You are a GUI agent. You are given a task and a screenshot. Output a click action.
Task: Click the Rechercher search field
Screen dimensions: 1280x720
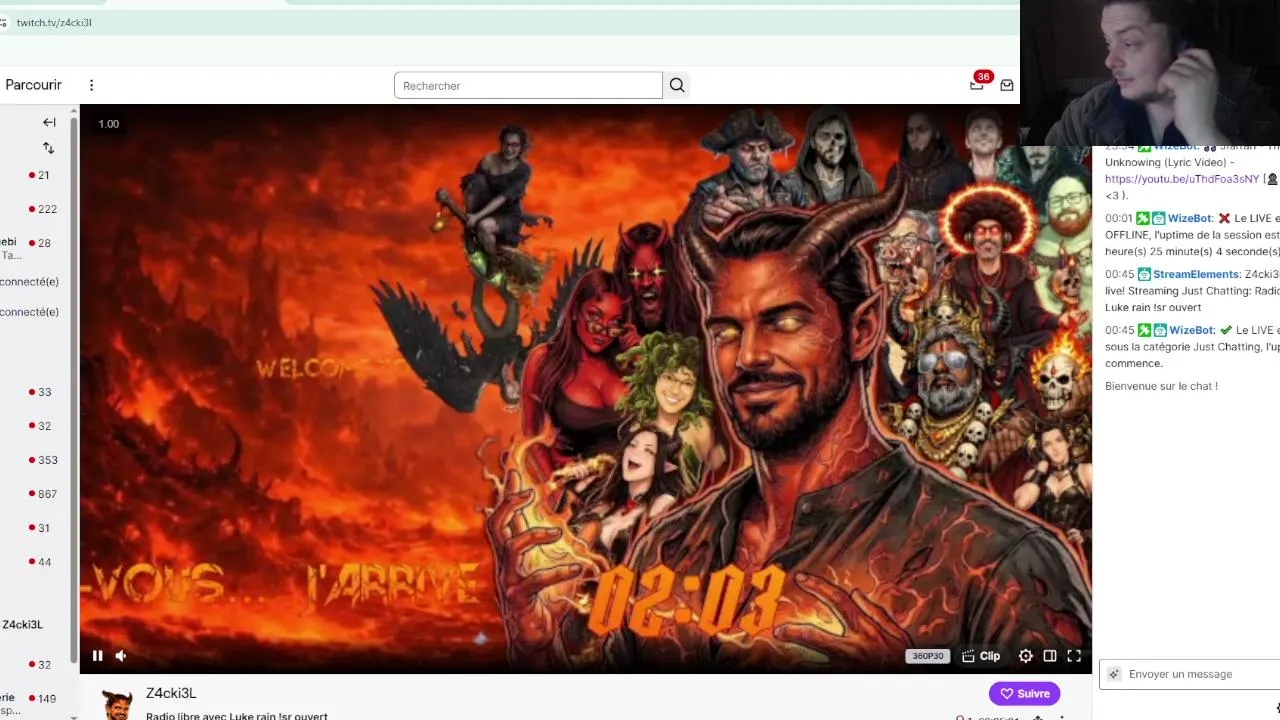528,86
